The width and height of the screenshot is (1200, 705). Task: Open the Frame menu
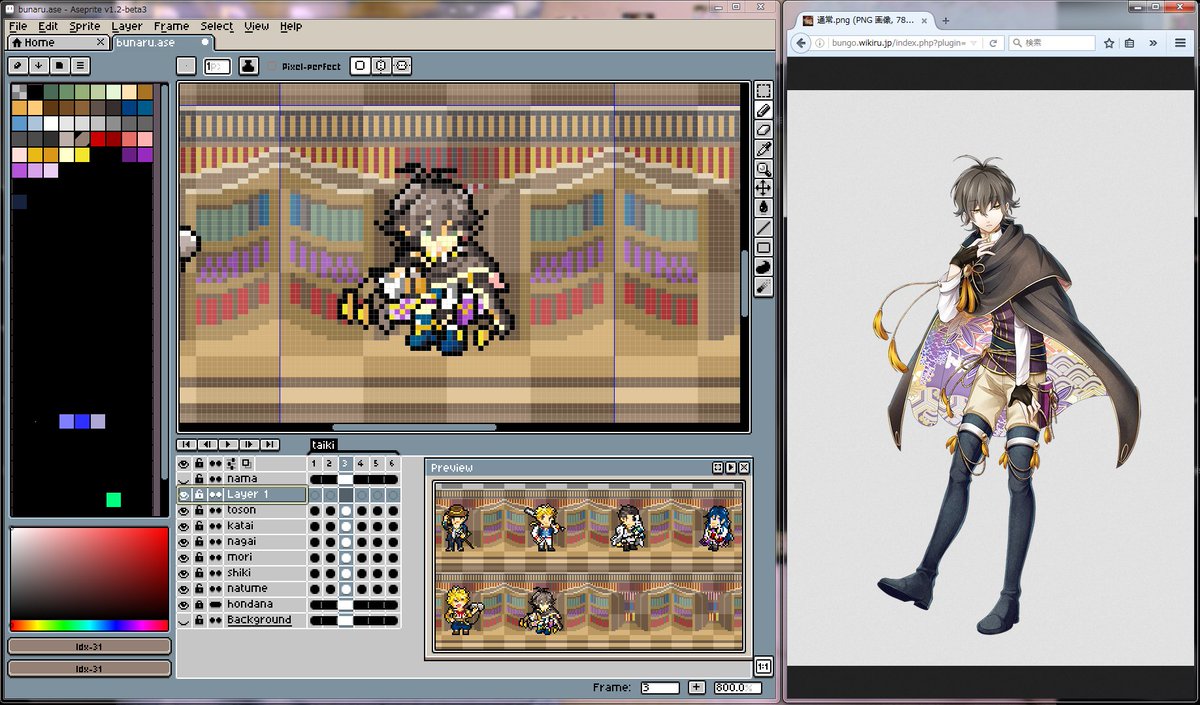[x=172, y=26]
